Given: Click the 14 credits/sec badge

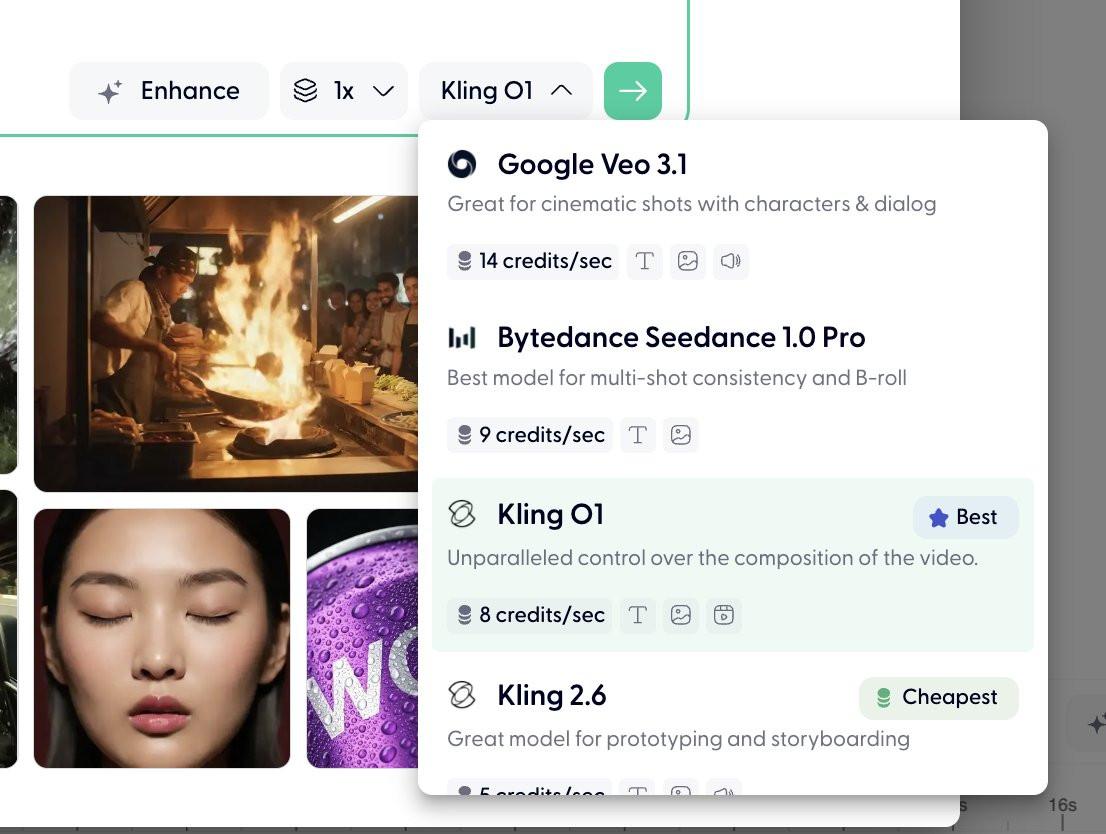Looking at the screenshot, I should (x=533, y=261).
